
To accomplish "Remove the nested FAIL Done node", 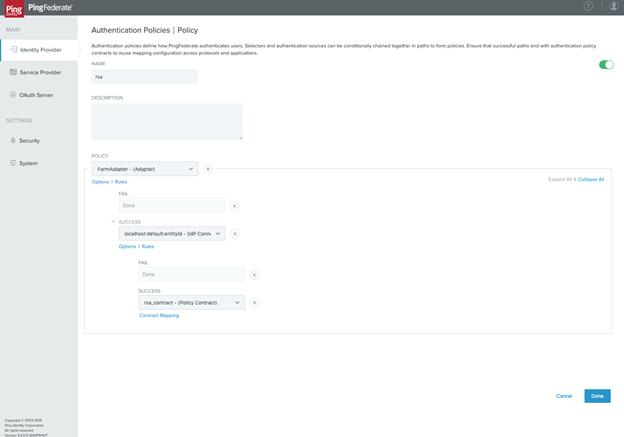I will (x=254, y=275).
